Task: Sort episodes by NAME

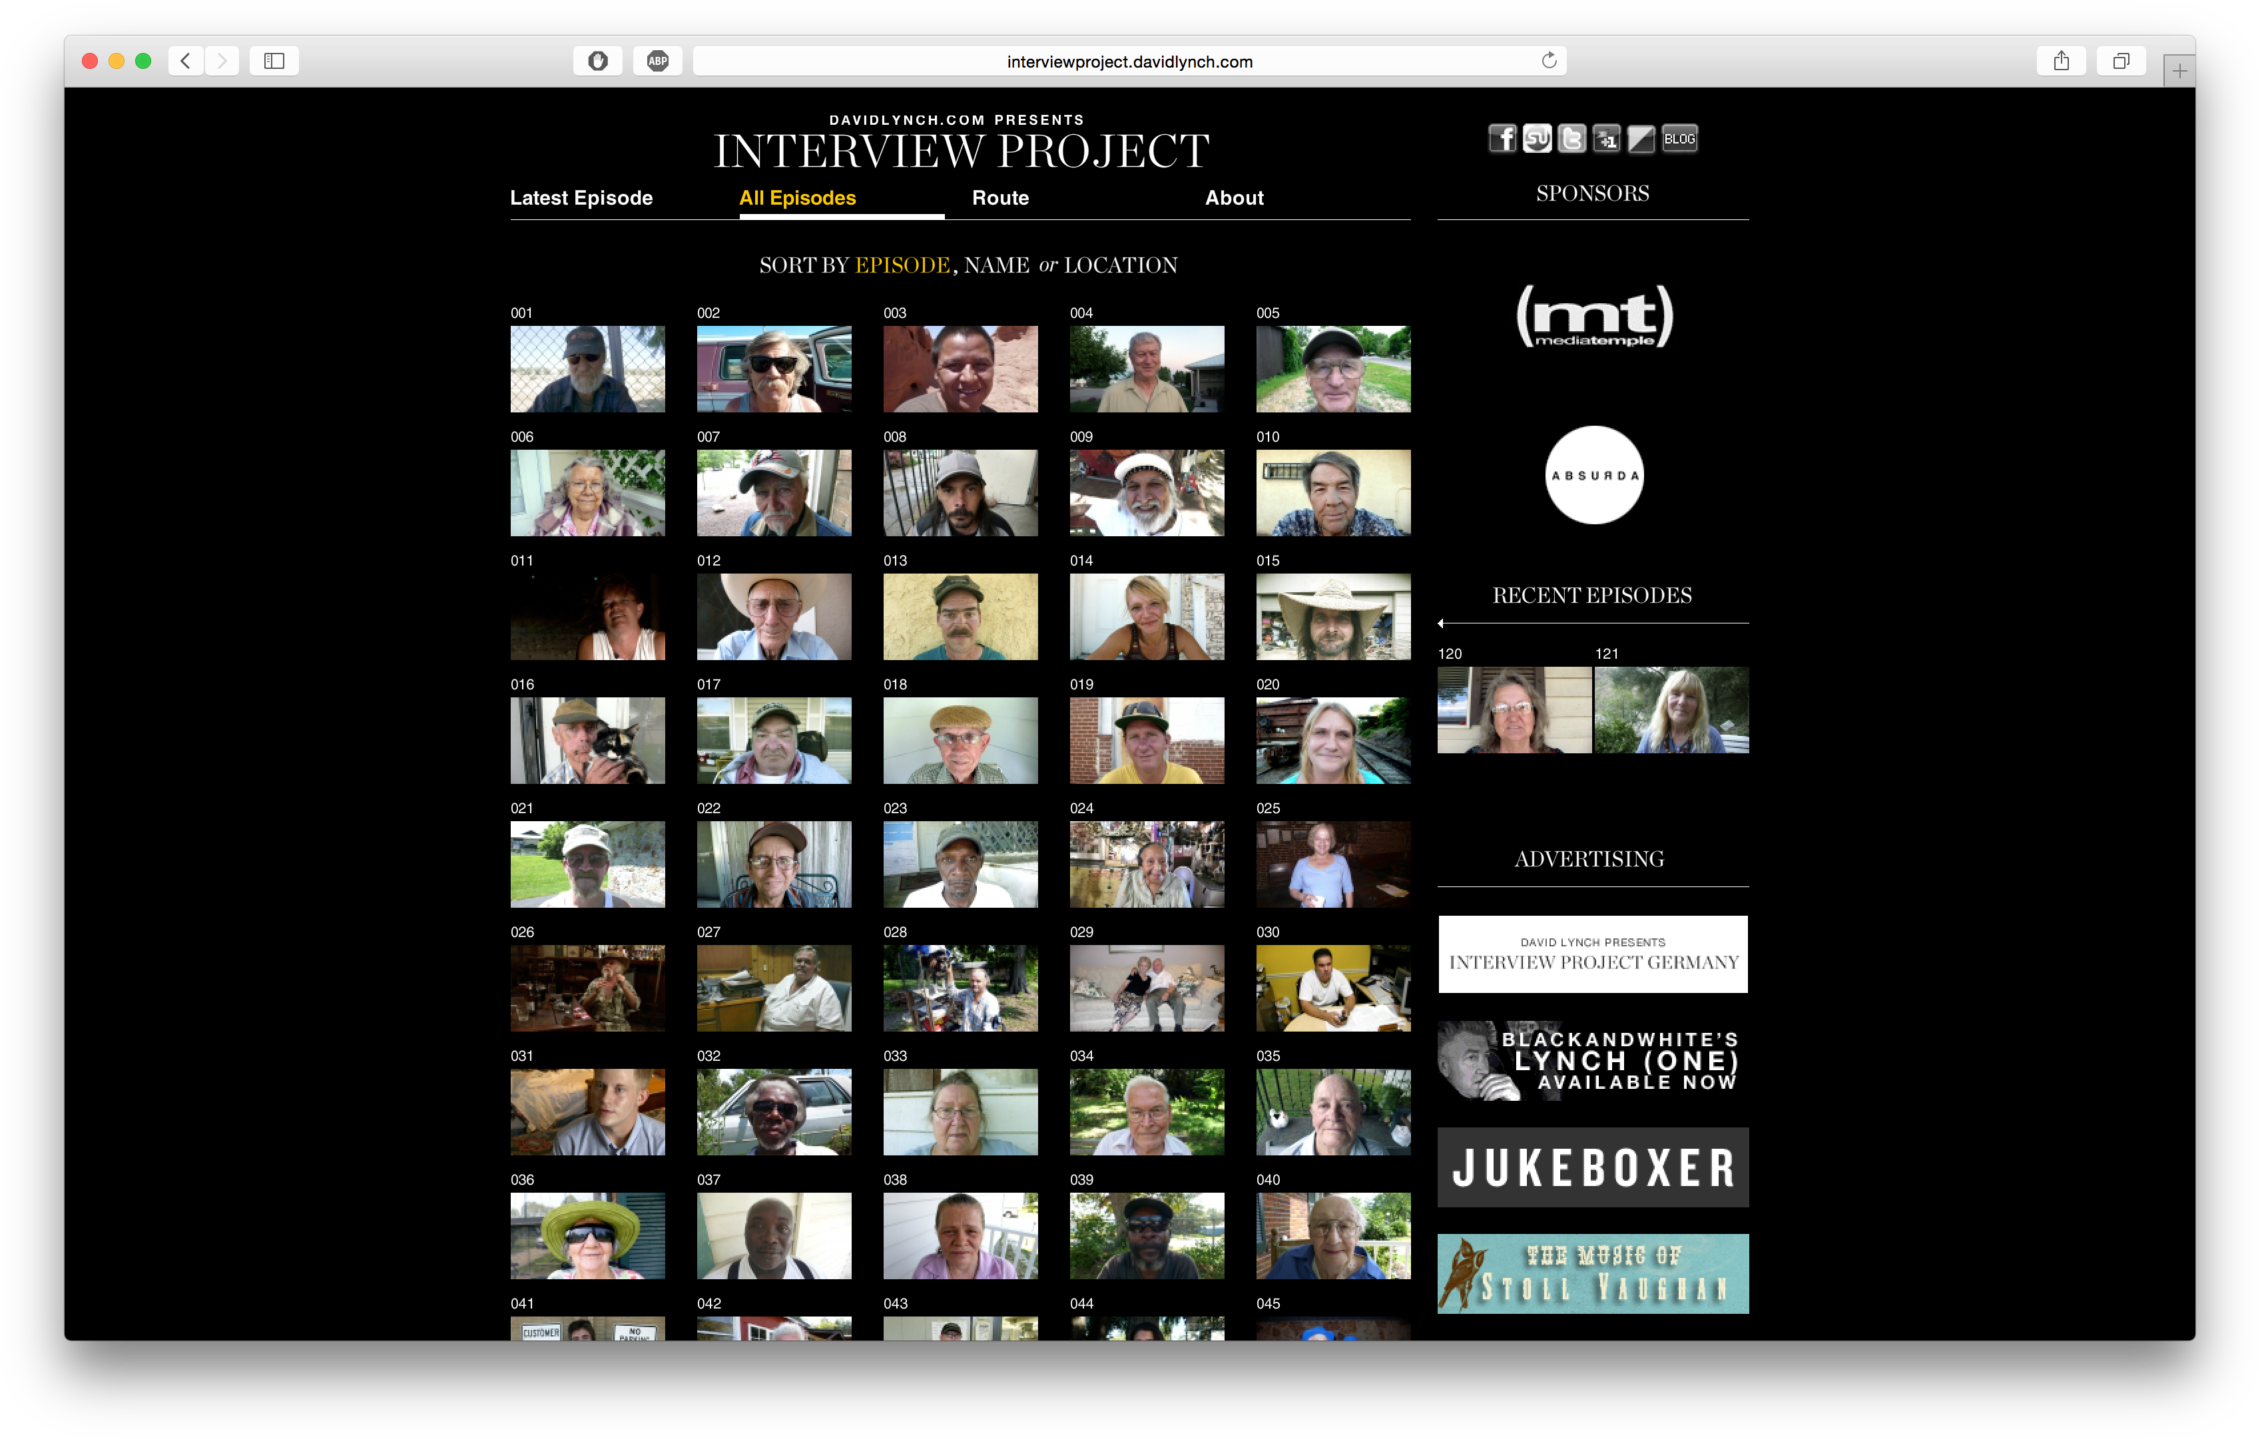Action: [996, 265]
